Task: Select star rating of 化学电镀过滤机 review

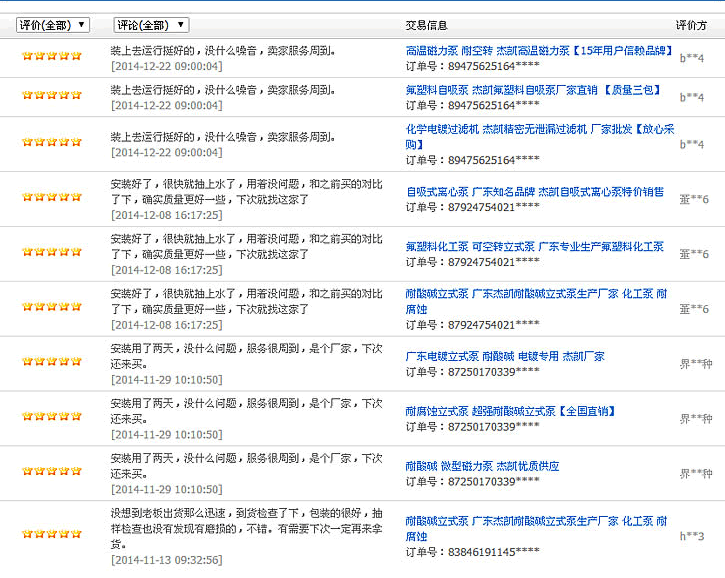Action: tap(52, 142)
